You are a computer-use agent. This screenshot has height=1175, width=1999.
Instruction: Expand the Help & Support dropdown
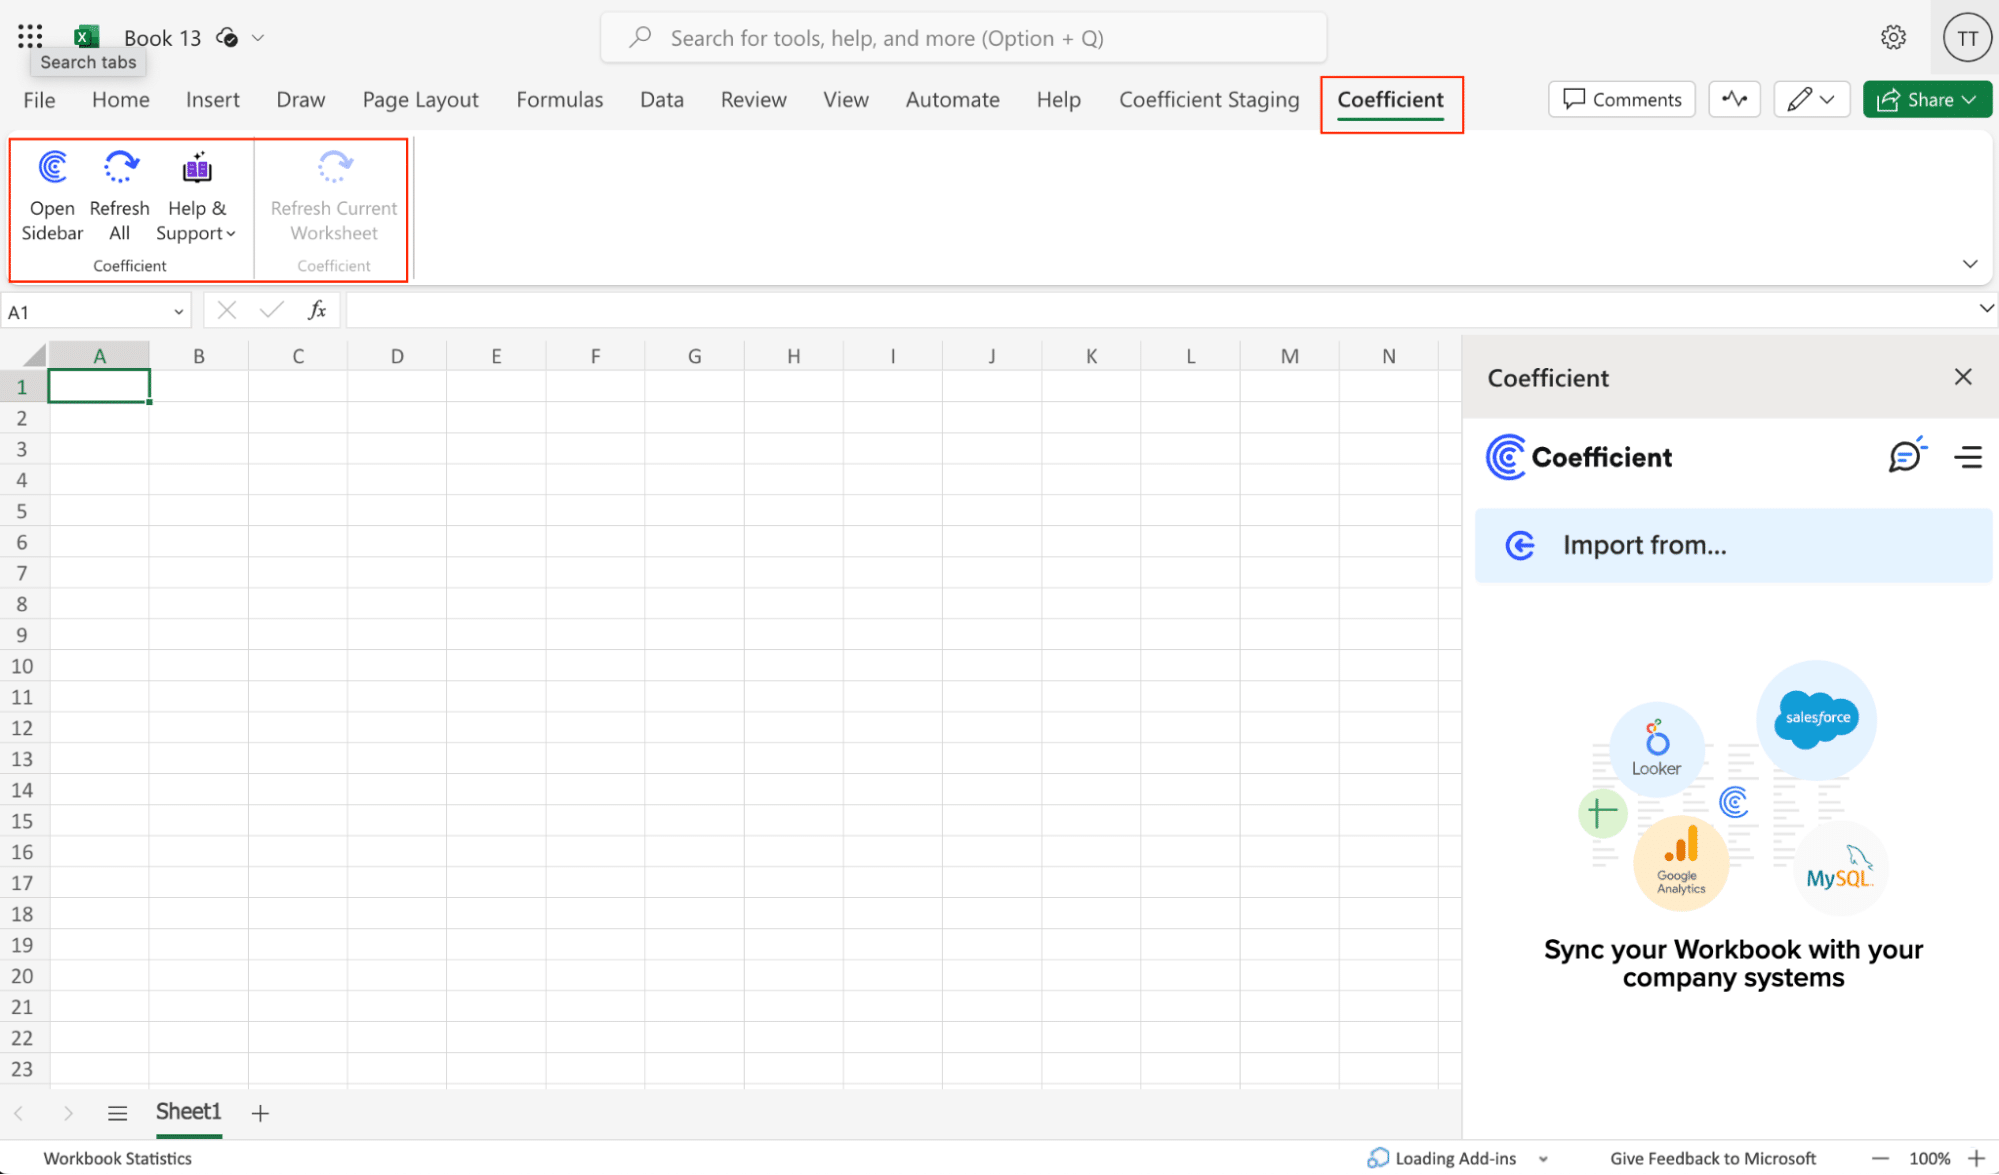click(x=196, y=196)
